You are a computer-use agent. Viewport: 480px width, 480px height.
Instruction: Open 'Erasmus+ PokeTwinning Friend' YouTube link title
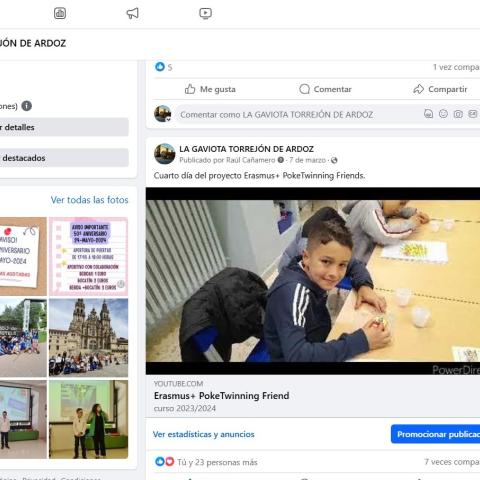(x=221, y=396)
